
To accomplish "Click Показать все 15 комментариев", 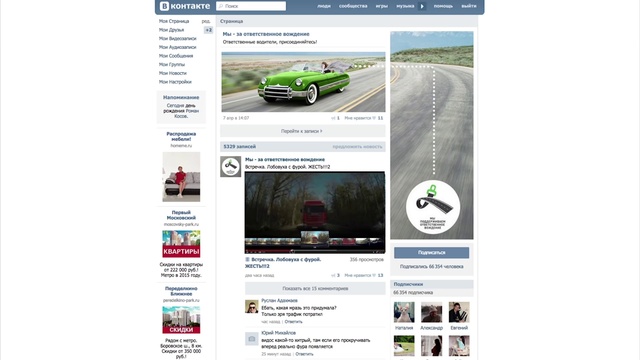I will pos(315,288).
